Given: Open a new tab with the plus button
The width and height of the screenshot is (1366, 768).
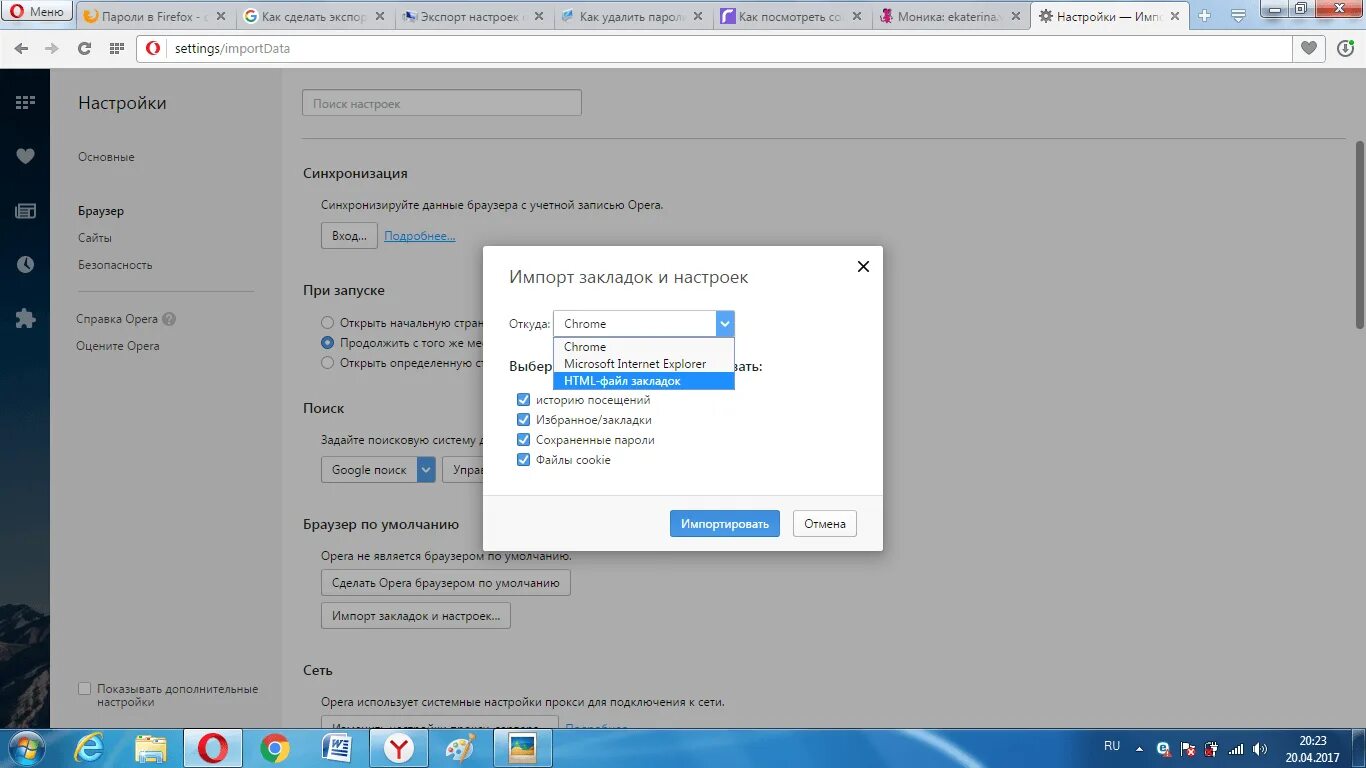Looking at the screenshot, I should tap(1205, 16).
